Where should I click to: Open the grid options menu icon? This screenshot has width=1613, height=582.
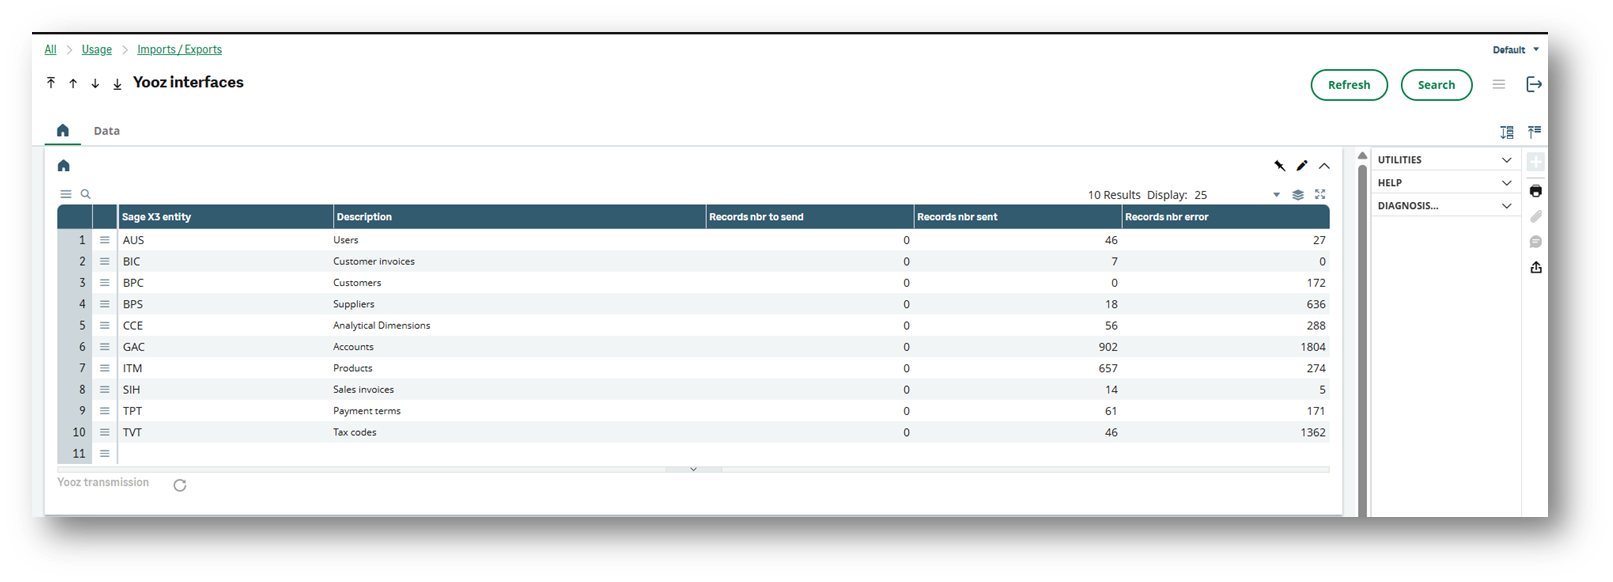tap(66, 194)
